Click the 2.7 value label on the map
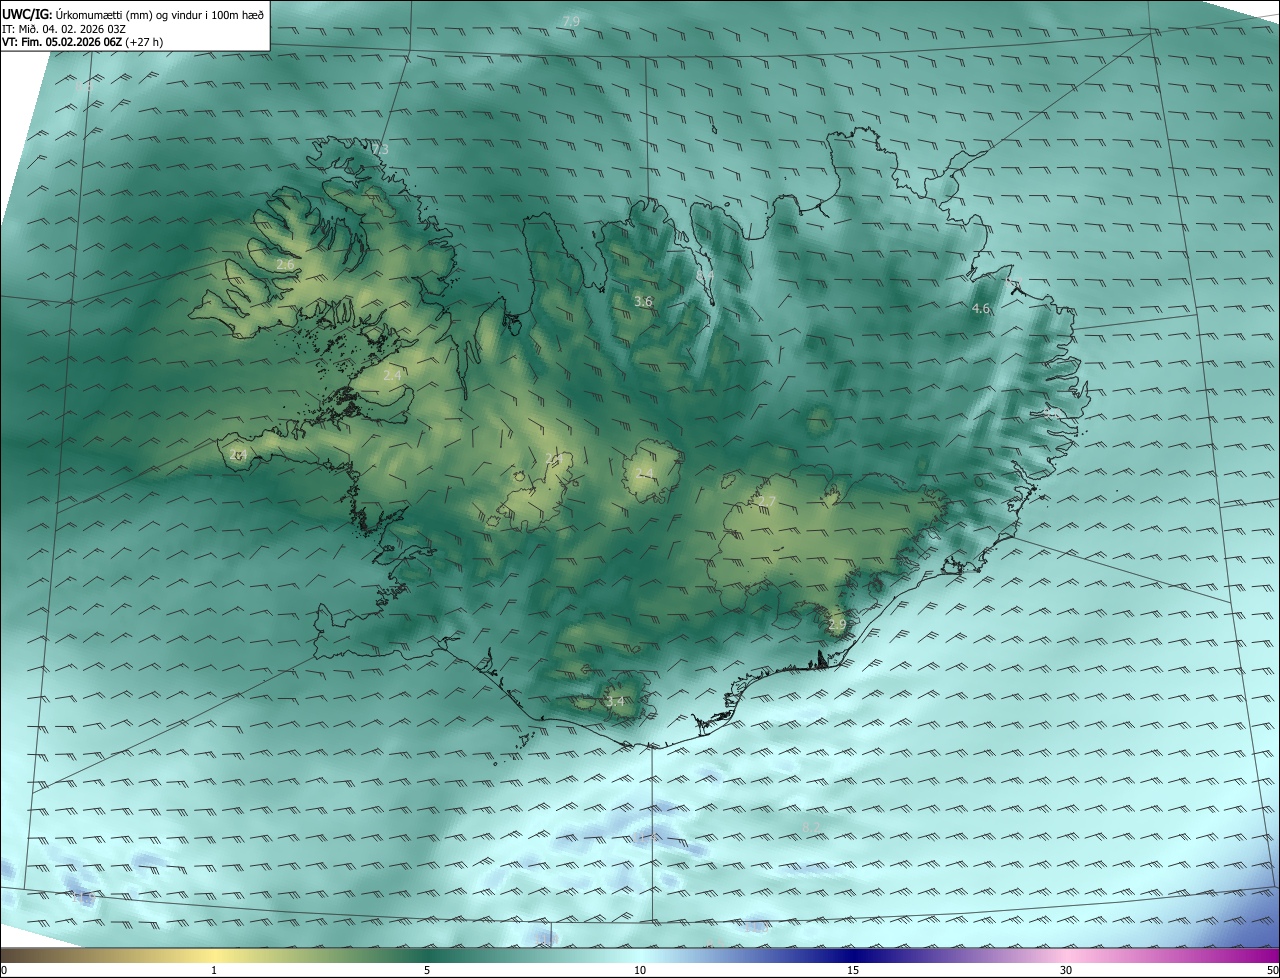This screenshot has width=1280, height=978. (x=766, y=501)
